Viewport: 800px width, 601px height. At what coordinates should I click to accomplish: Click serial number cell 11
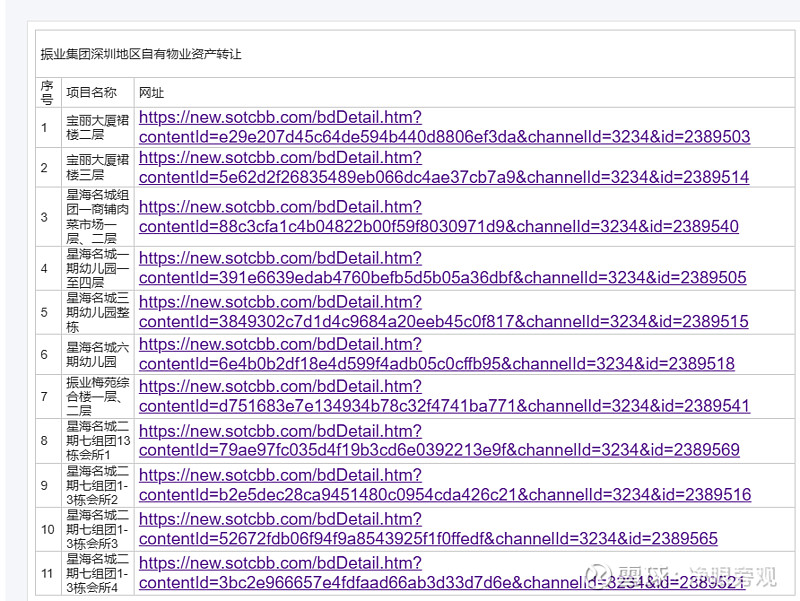pyautogui.click(x=47, y=573)
